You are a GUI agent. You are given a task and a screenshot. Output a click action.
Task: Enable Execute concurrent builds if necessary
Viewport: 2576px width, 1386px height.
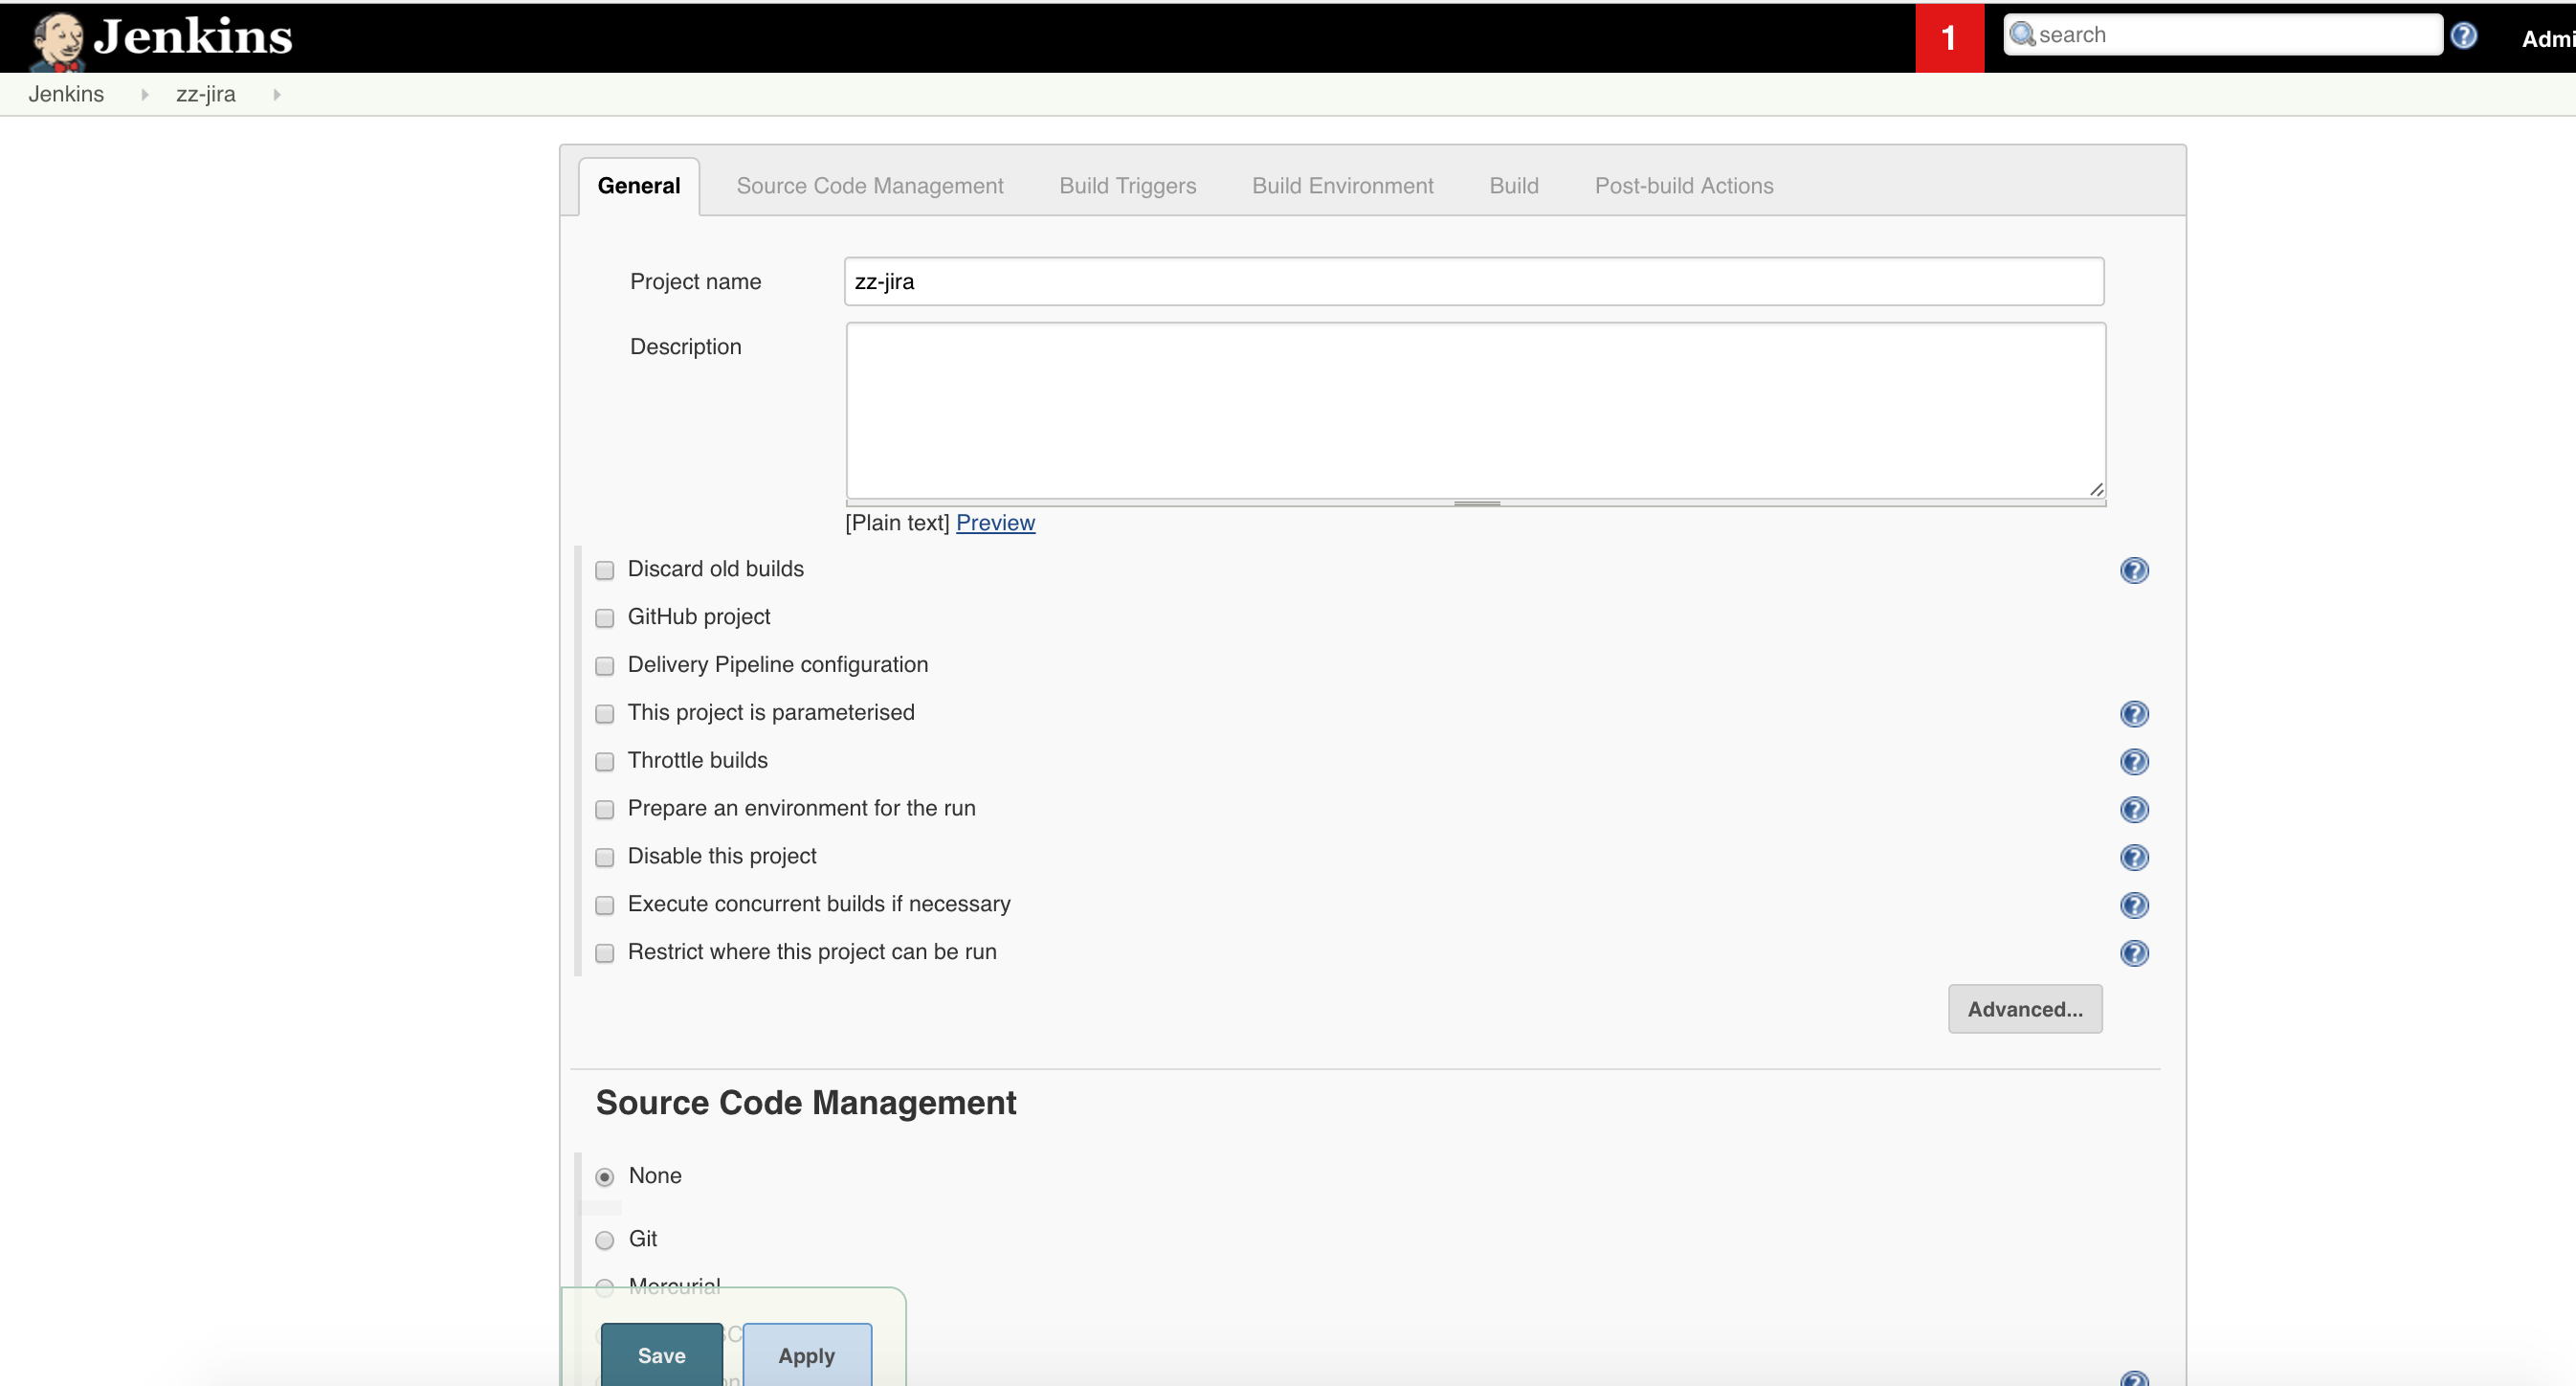coord(606,905)
